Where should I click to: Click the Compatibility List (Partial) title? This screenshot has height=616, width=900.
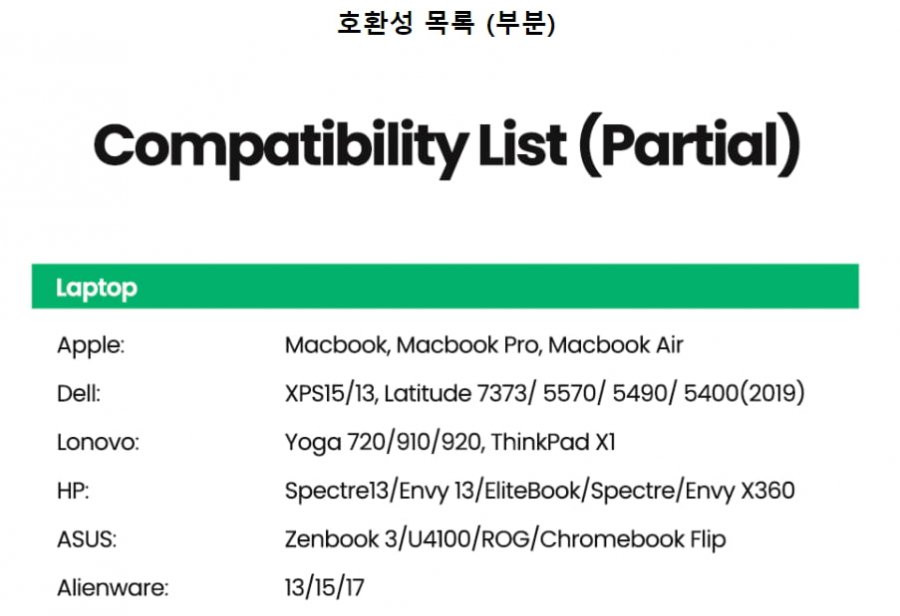[x=447, y=145]
